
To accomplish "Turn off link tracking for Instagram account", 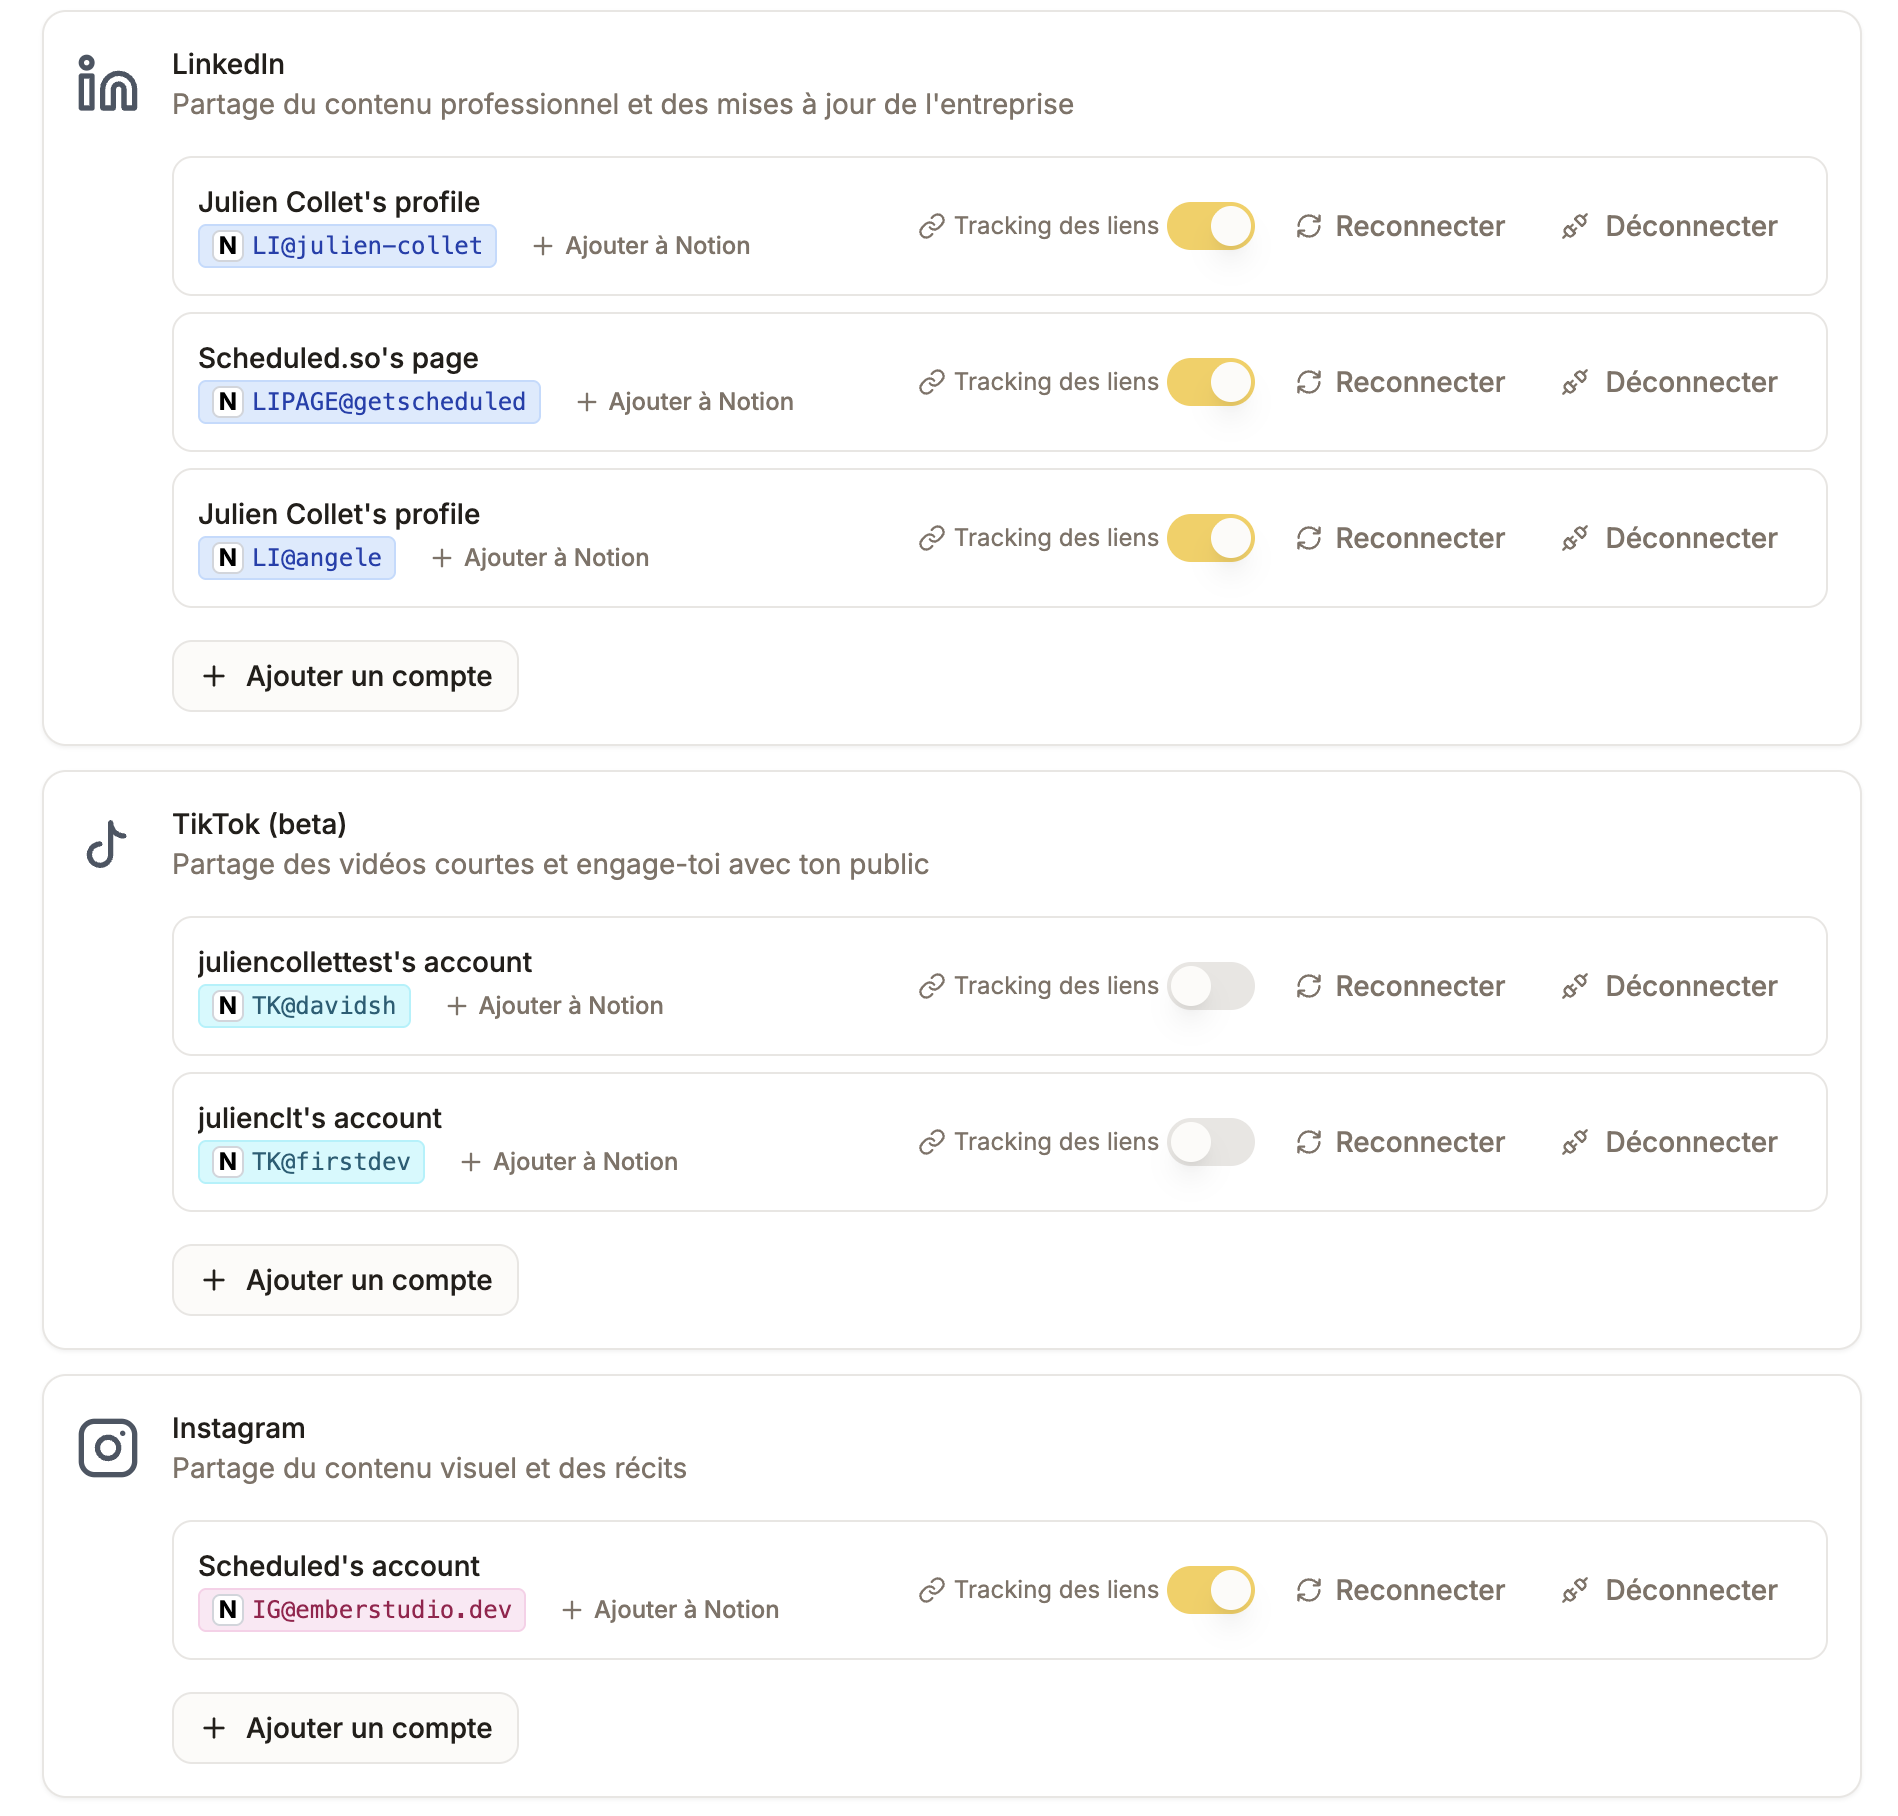I will coord(1210,1590).
